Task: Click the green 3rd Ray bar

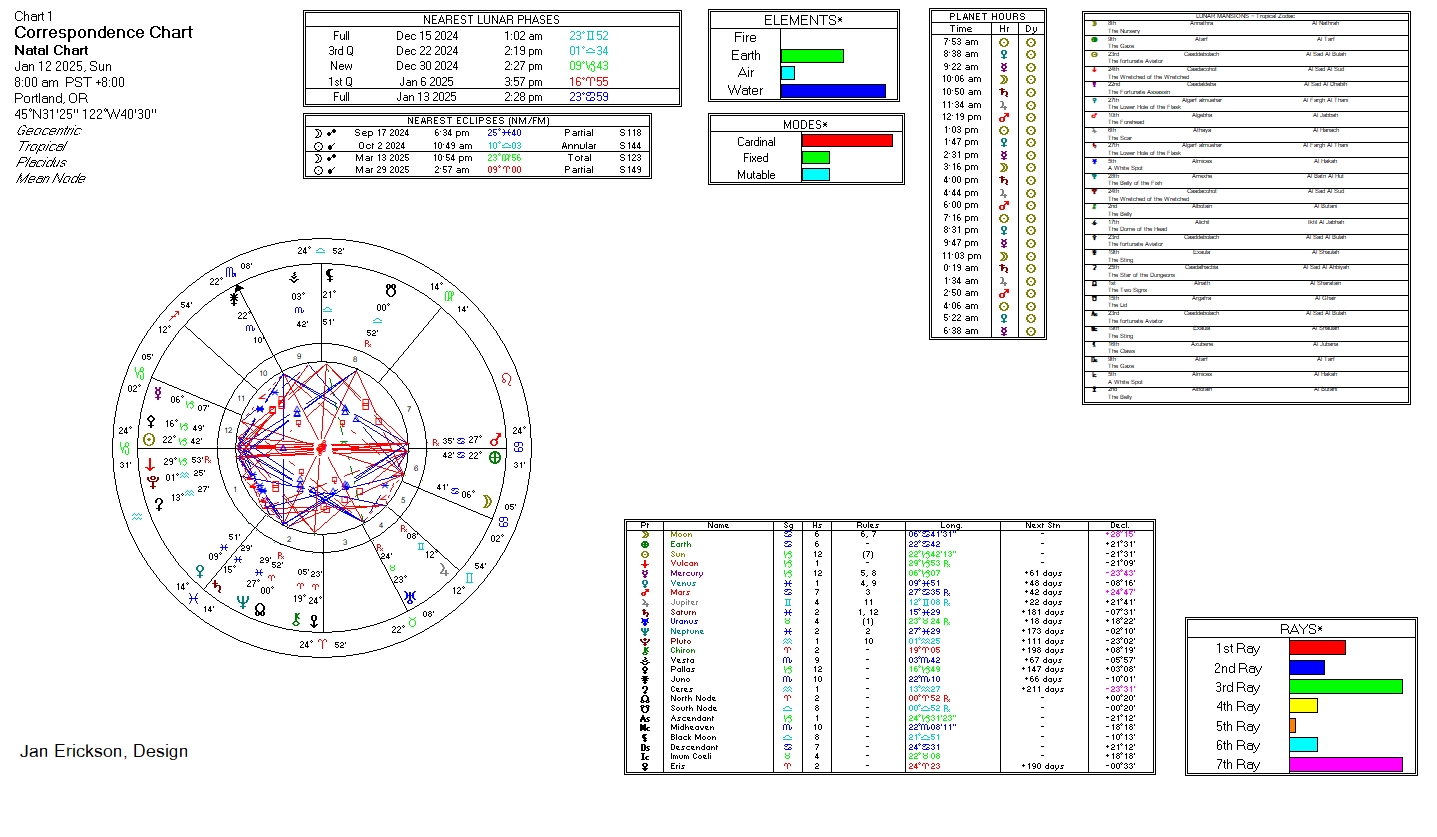Action: point(1346,687)
